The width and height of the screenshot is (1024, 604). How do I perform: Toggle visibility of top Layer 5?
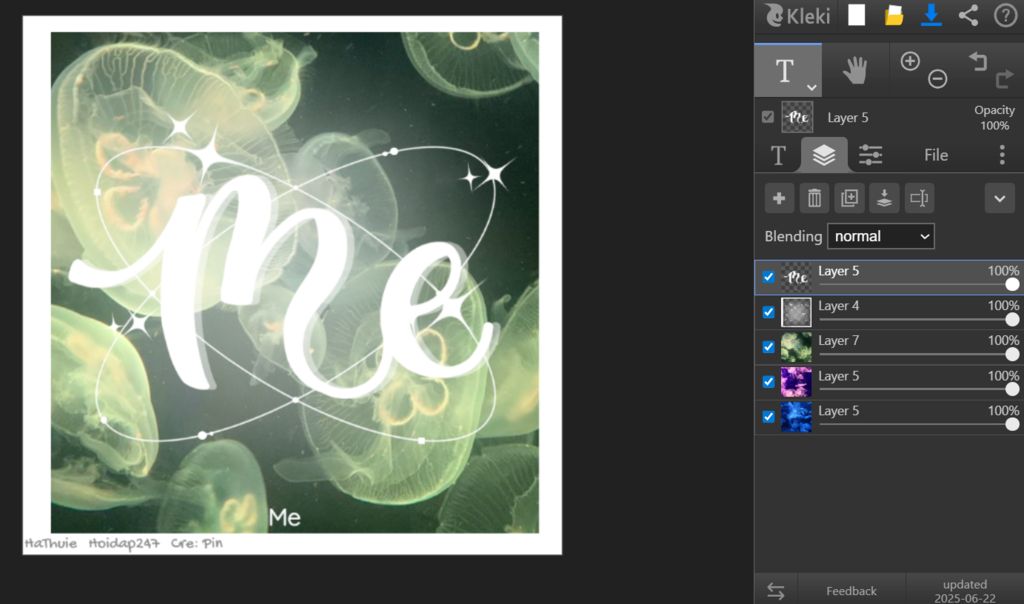(769, 277)
